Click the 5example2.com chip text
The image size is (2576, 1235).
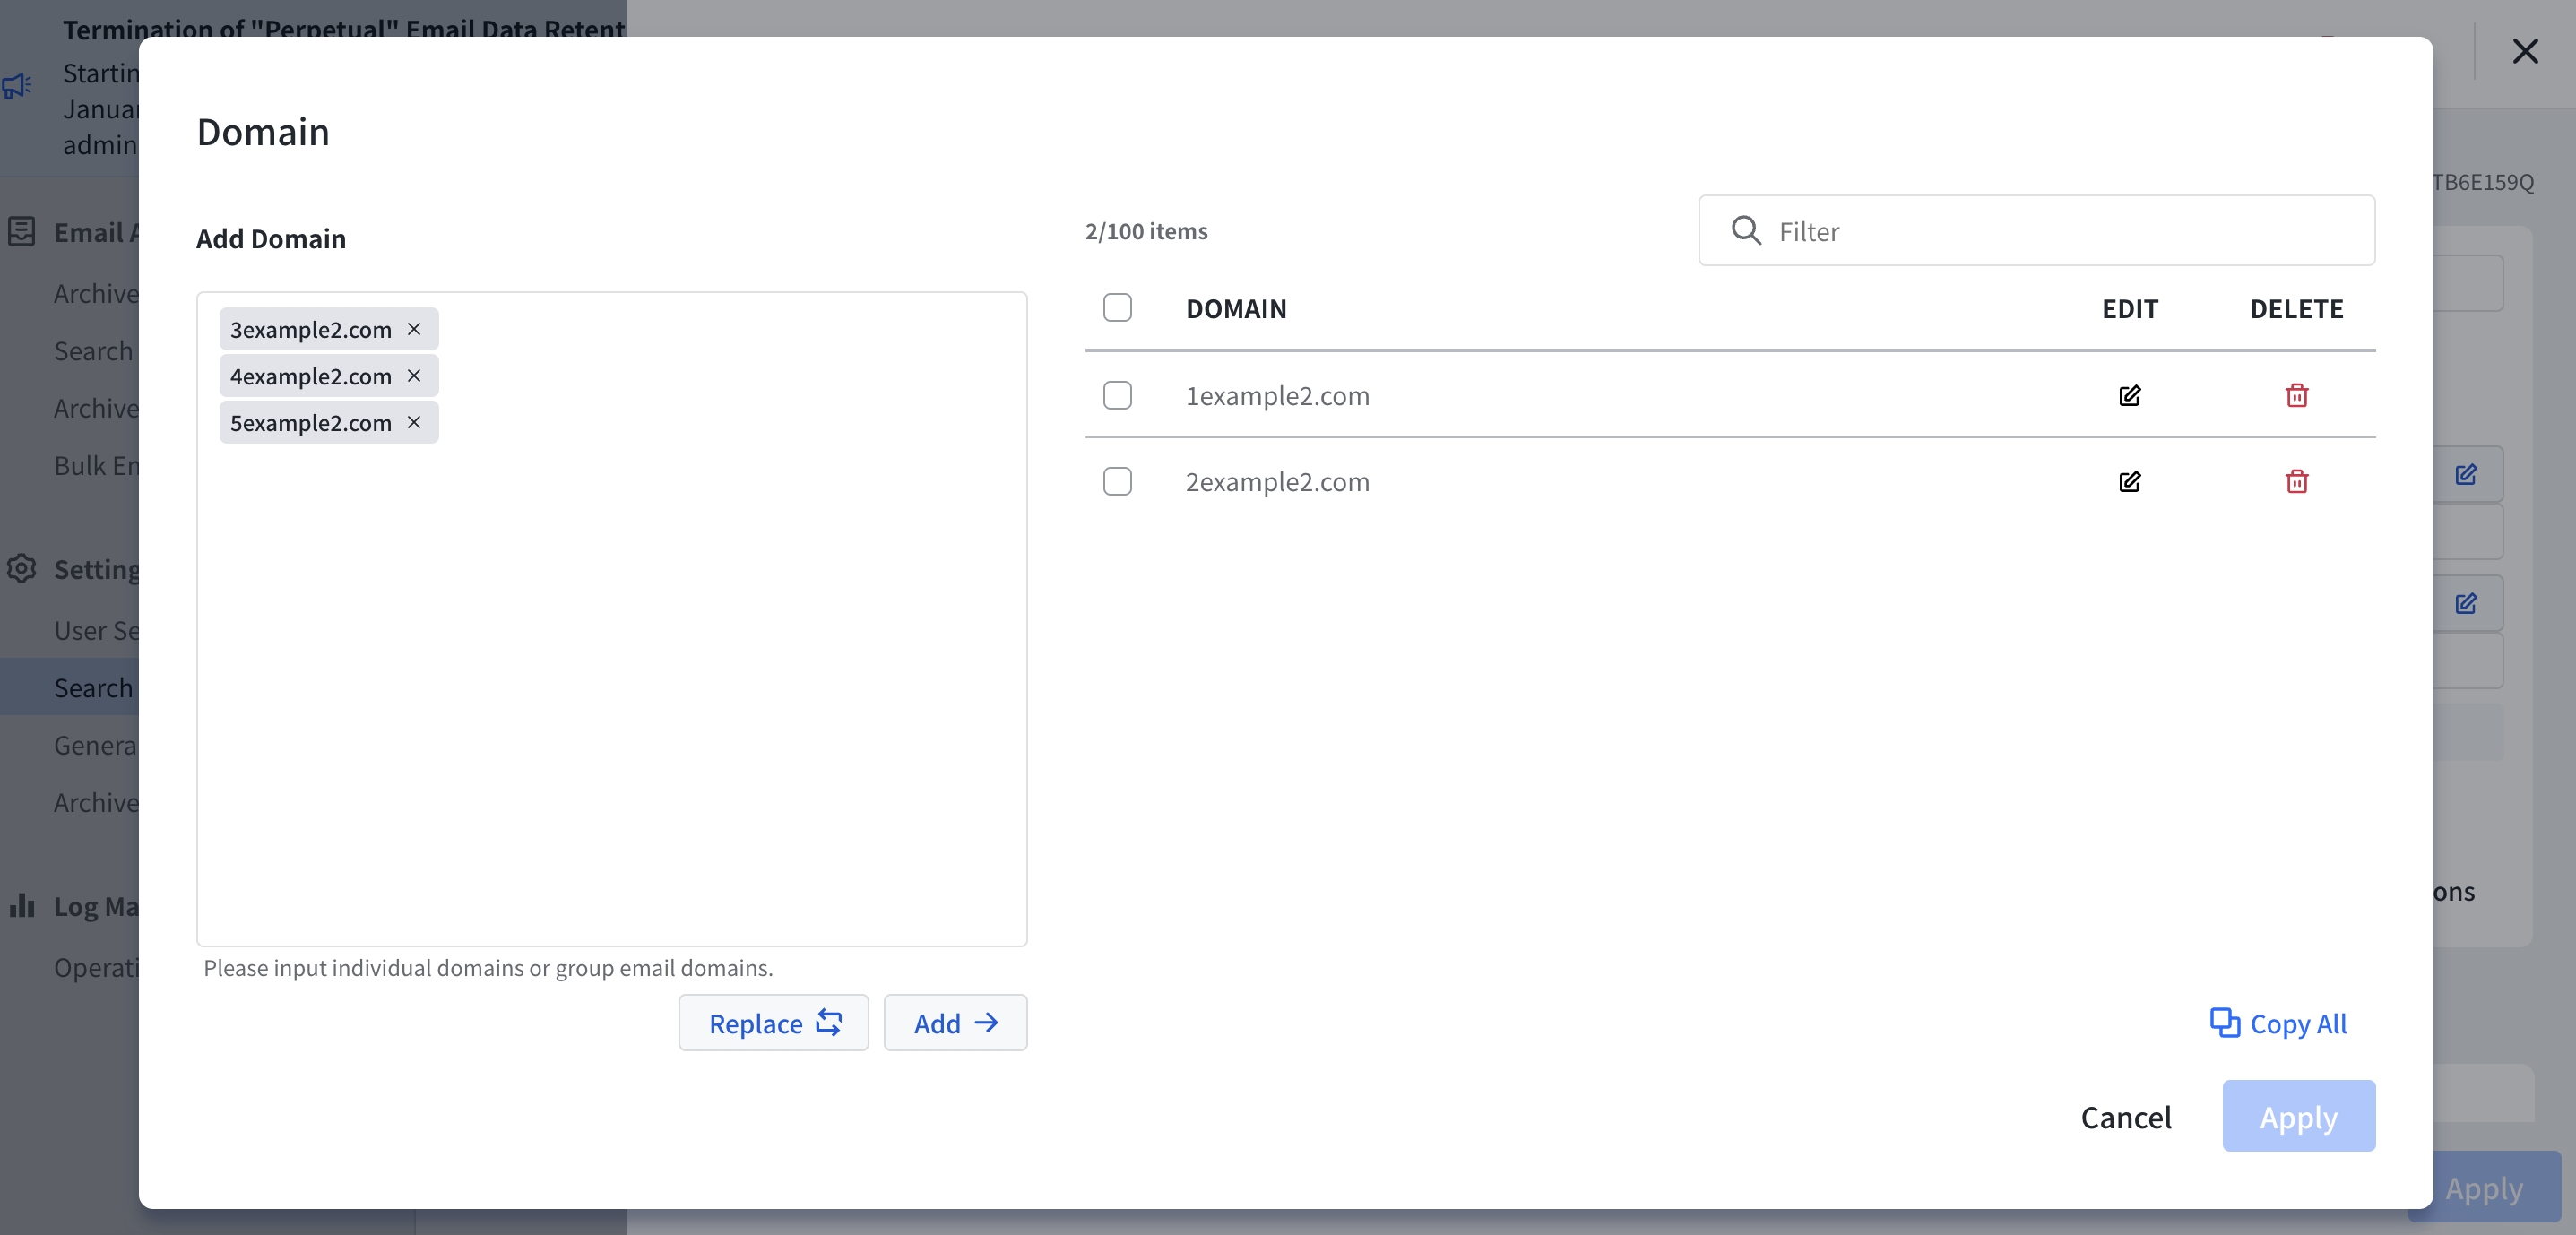pyautogui.click(x=311, y=423)
